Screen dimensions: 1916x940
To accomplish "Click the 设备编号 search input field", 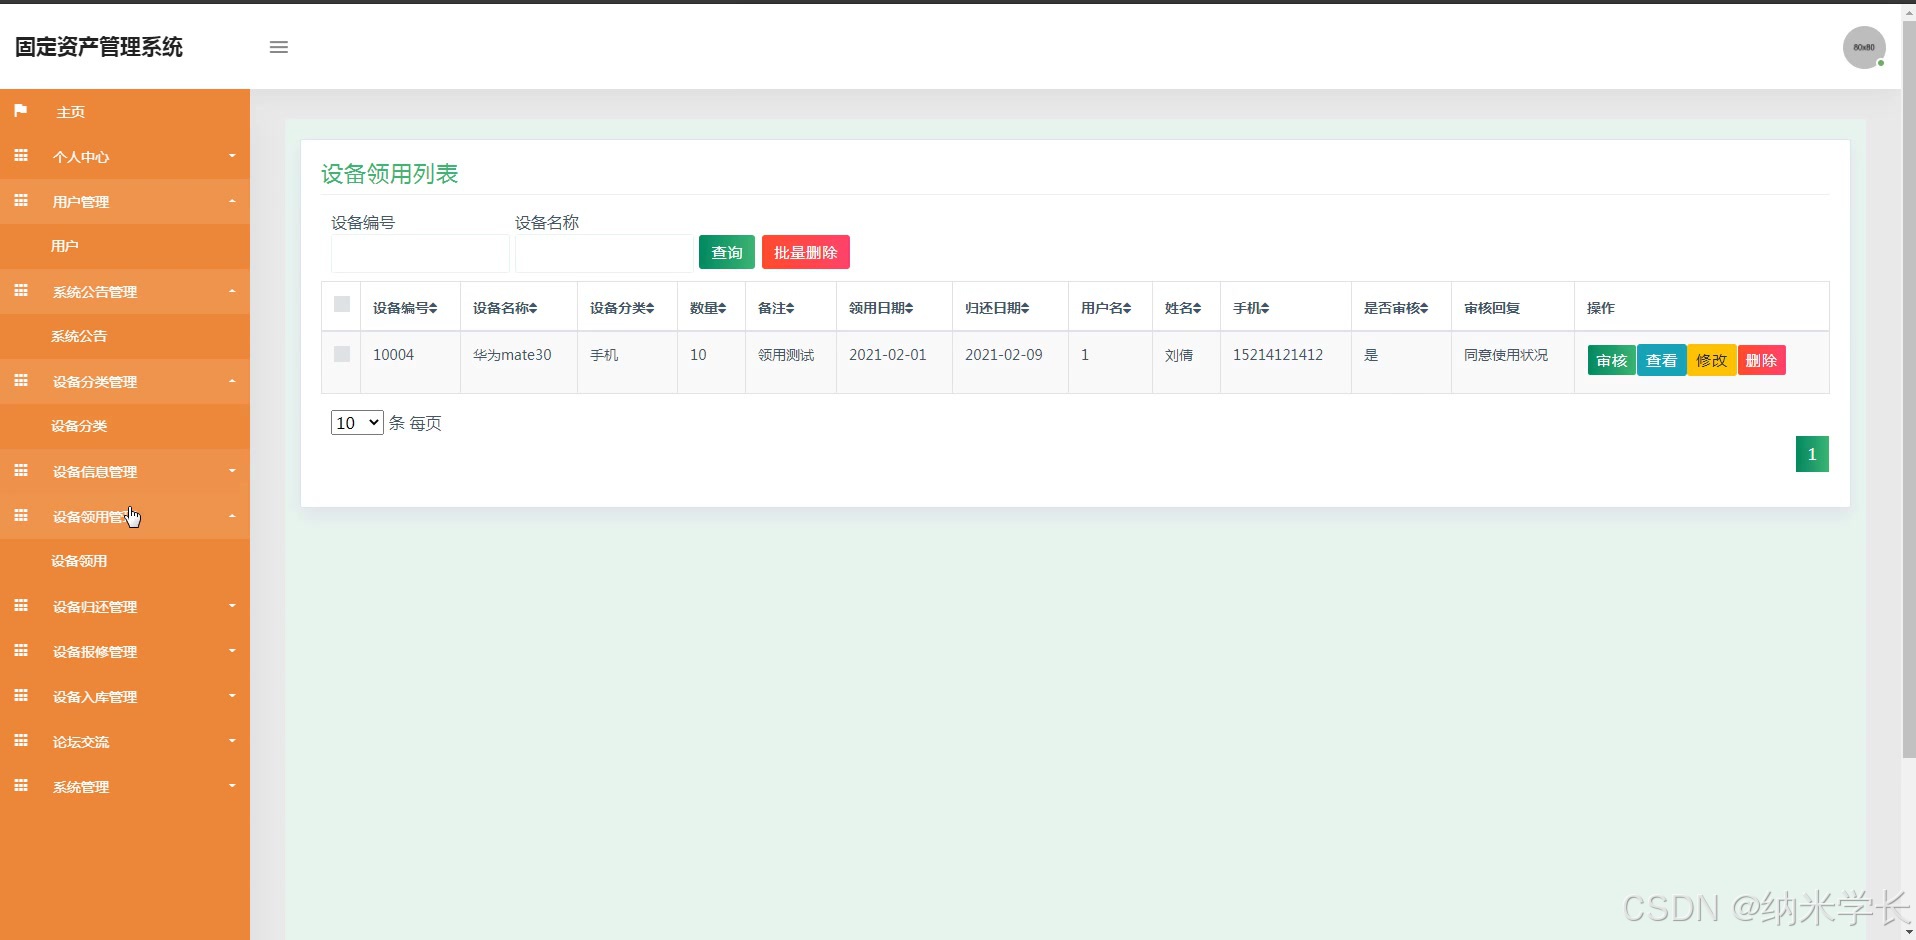I will coord(420,254).
